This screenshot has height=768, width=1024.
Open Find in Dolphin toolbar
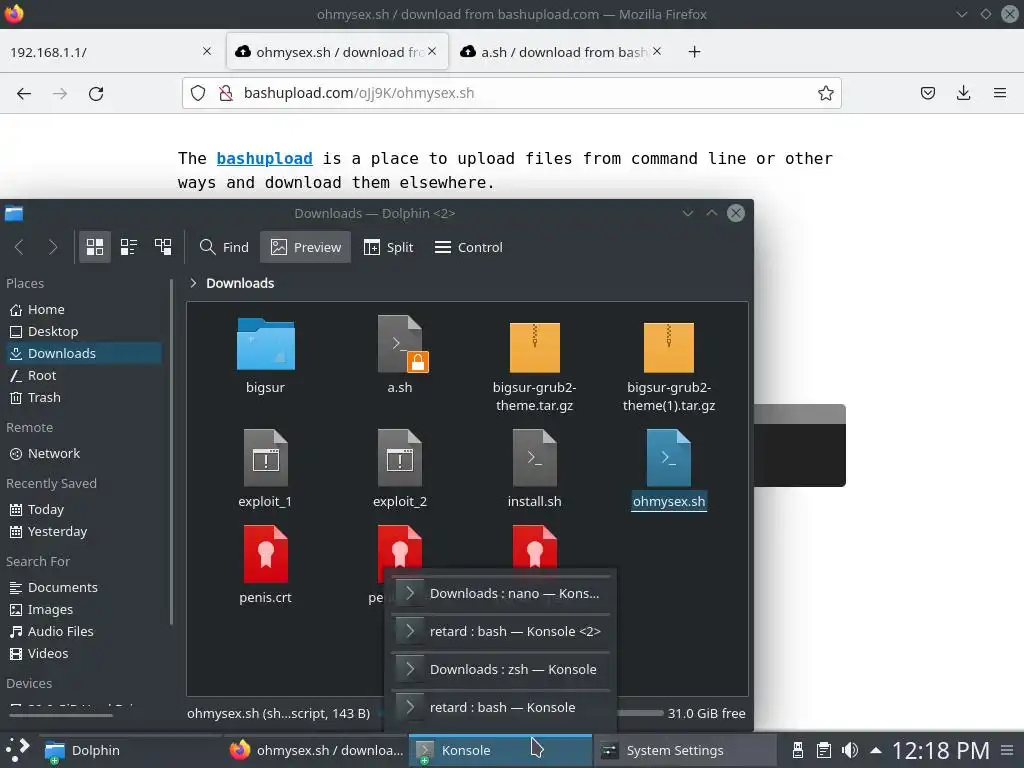coord(224,247)
